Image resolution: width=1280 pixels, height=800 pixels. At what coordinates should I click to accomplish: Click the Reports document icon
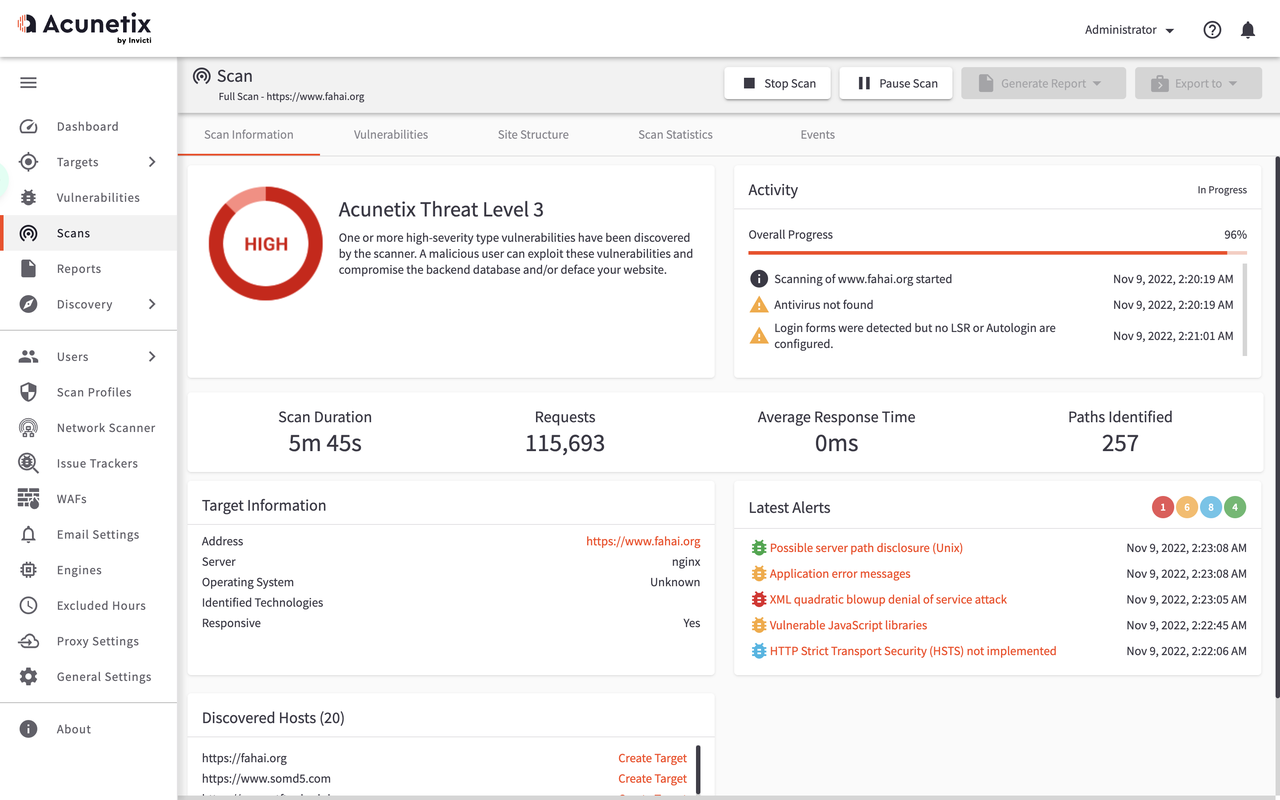point(28,269)
